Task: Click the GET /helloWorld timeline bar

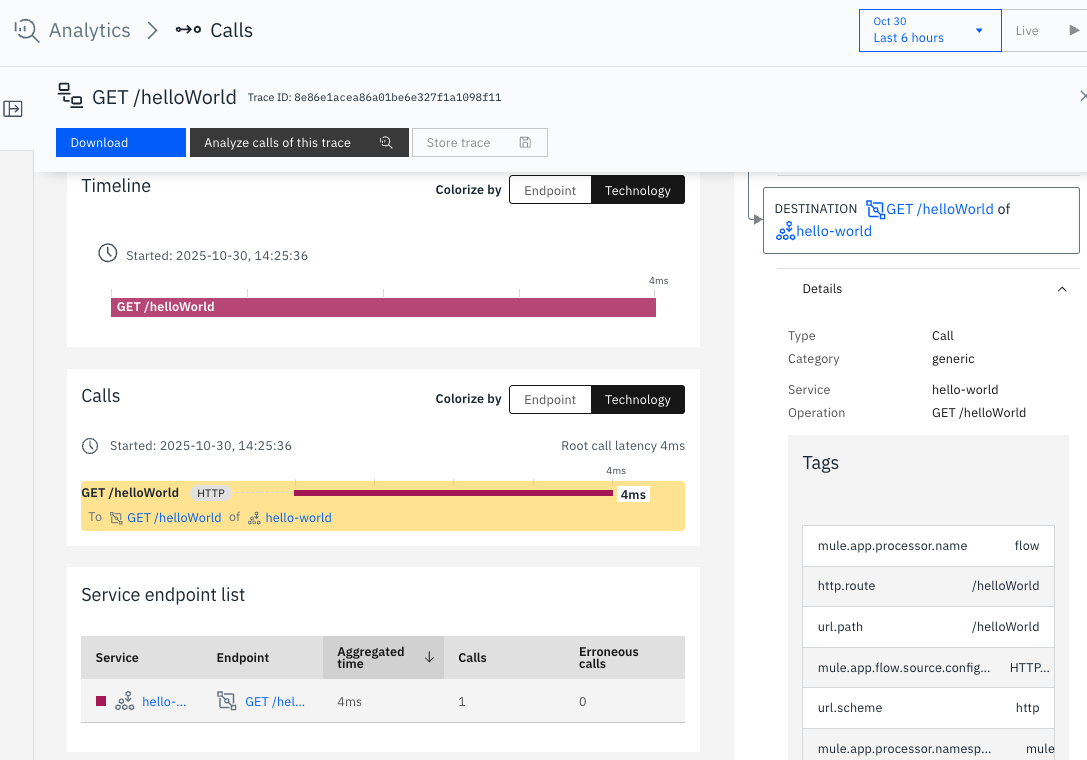Action: click(x=383, y=307)
